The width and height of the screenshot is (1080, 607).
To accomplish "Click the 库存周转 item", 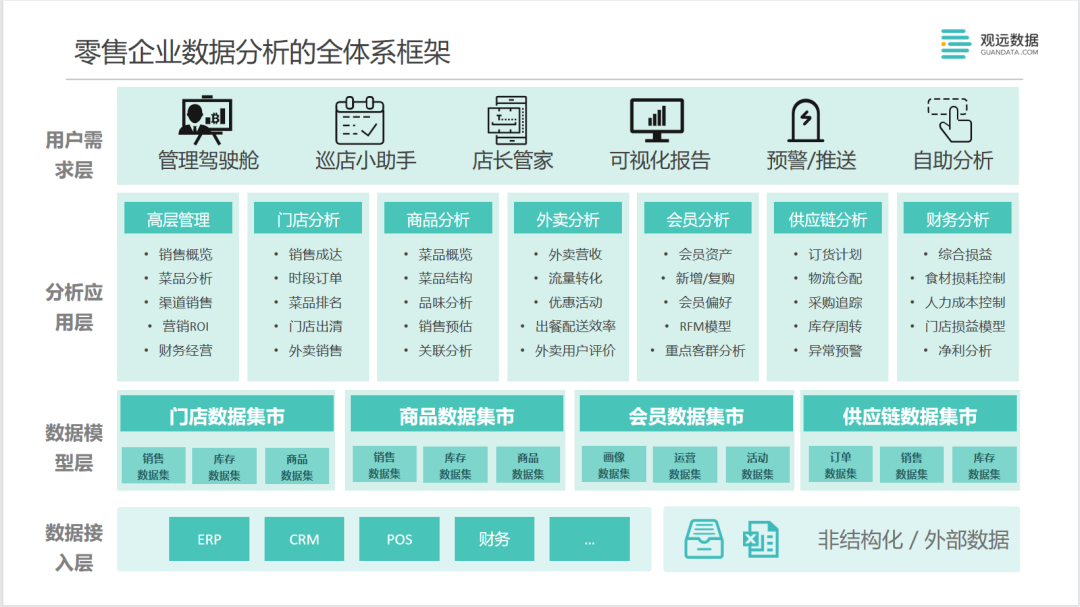I will pyautogui.click(x=835, y=326).
